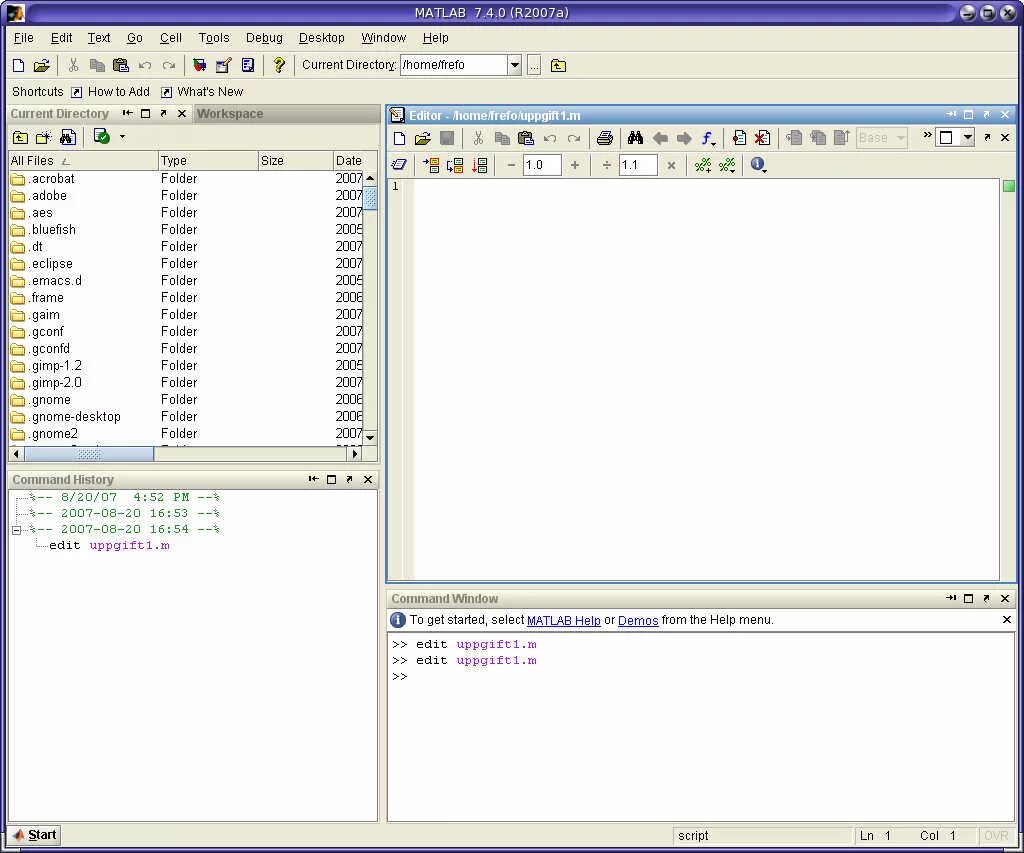Select 'edit uppgift1.m' in Command History
This screenshot has width=1024, height=853.
pyautogui.click(x=109, y=545)
